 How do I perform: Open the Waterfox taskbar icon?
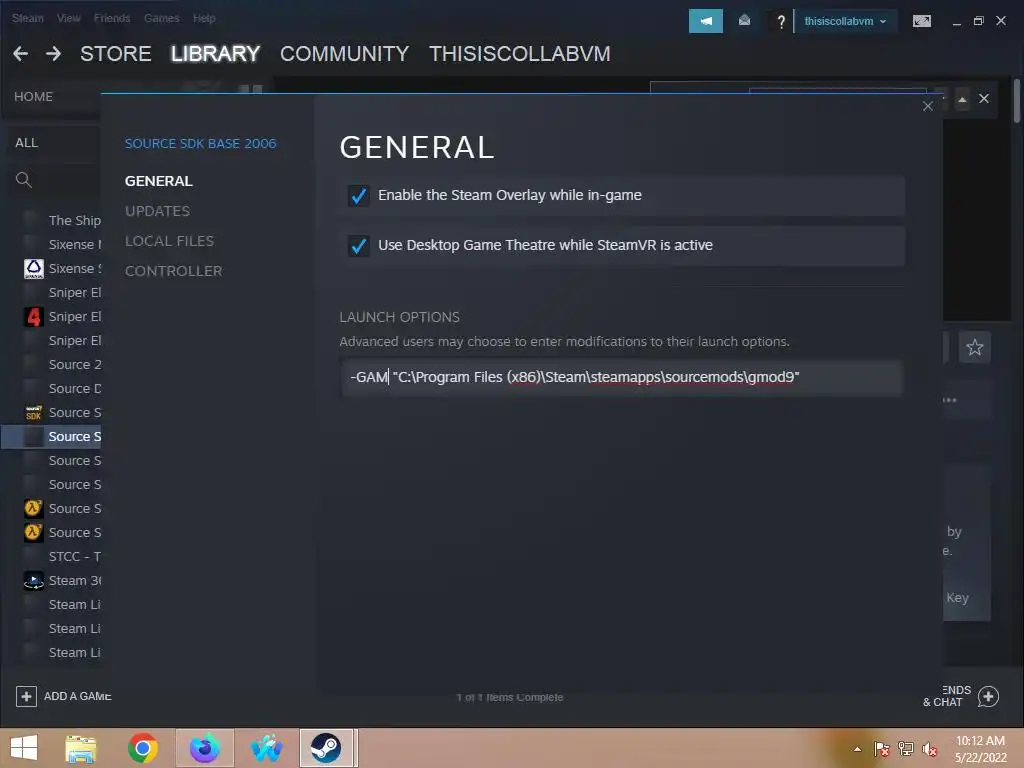(x=266, y=748)
